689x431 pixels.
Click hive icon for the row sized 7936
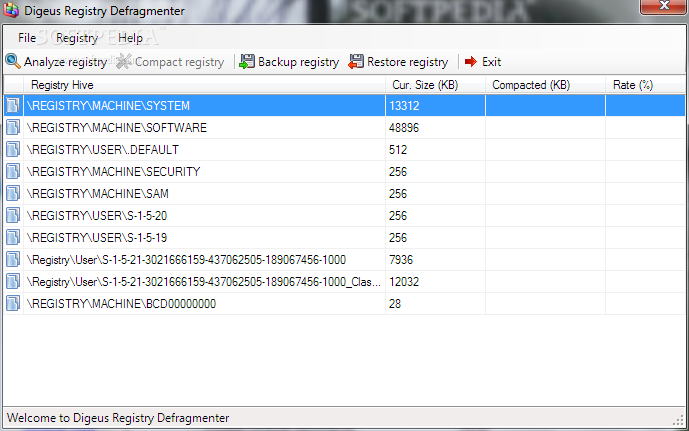tap(13, 259)
